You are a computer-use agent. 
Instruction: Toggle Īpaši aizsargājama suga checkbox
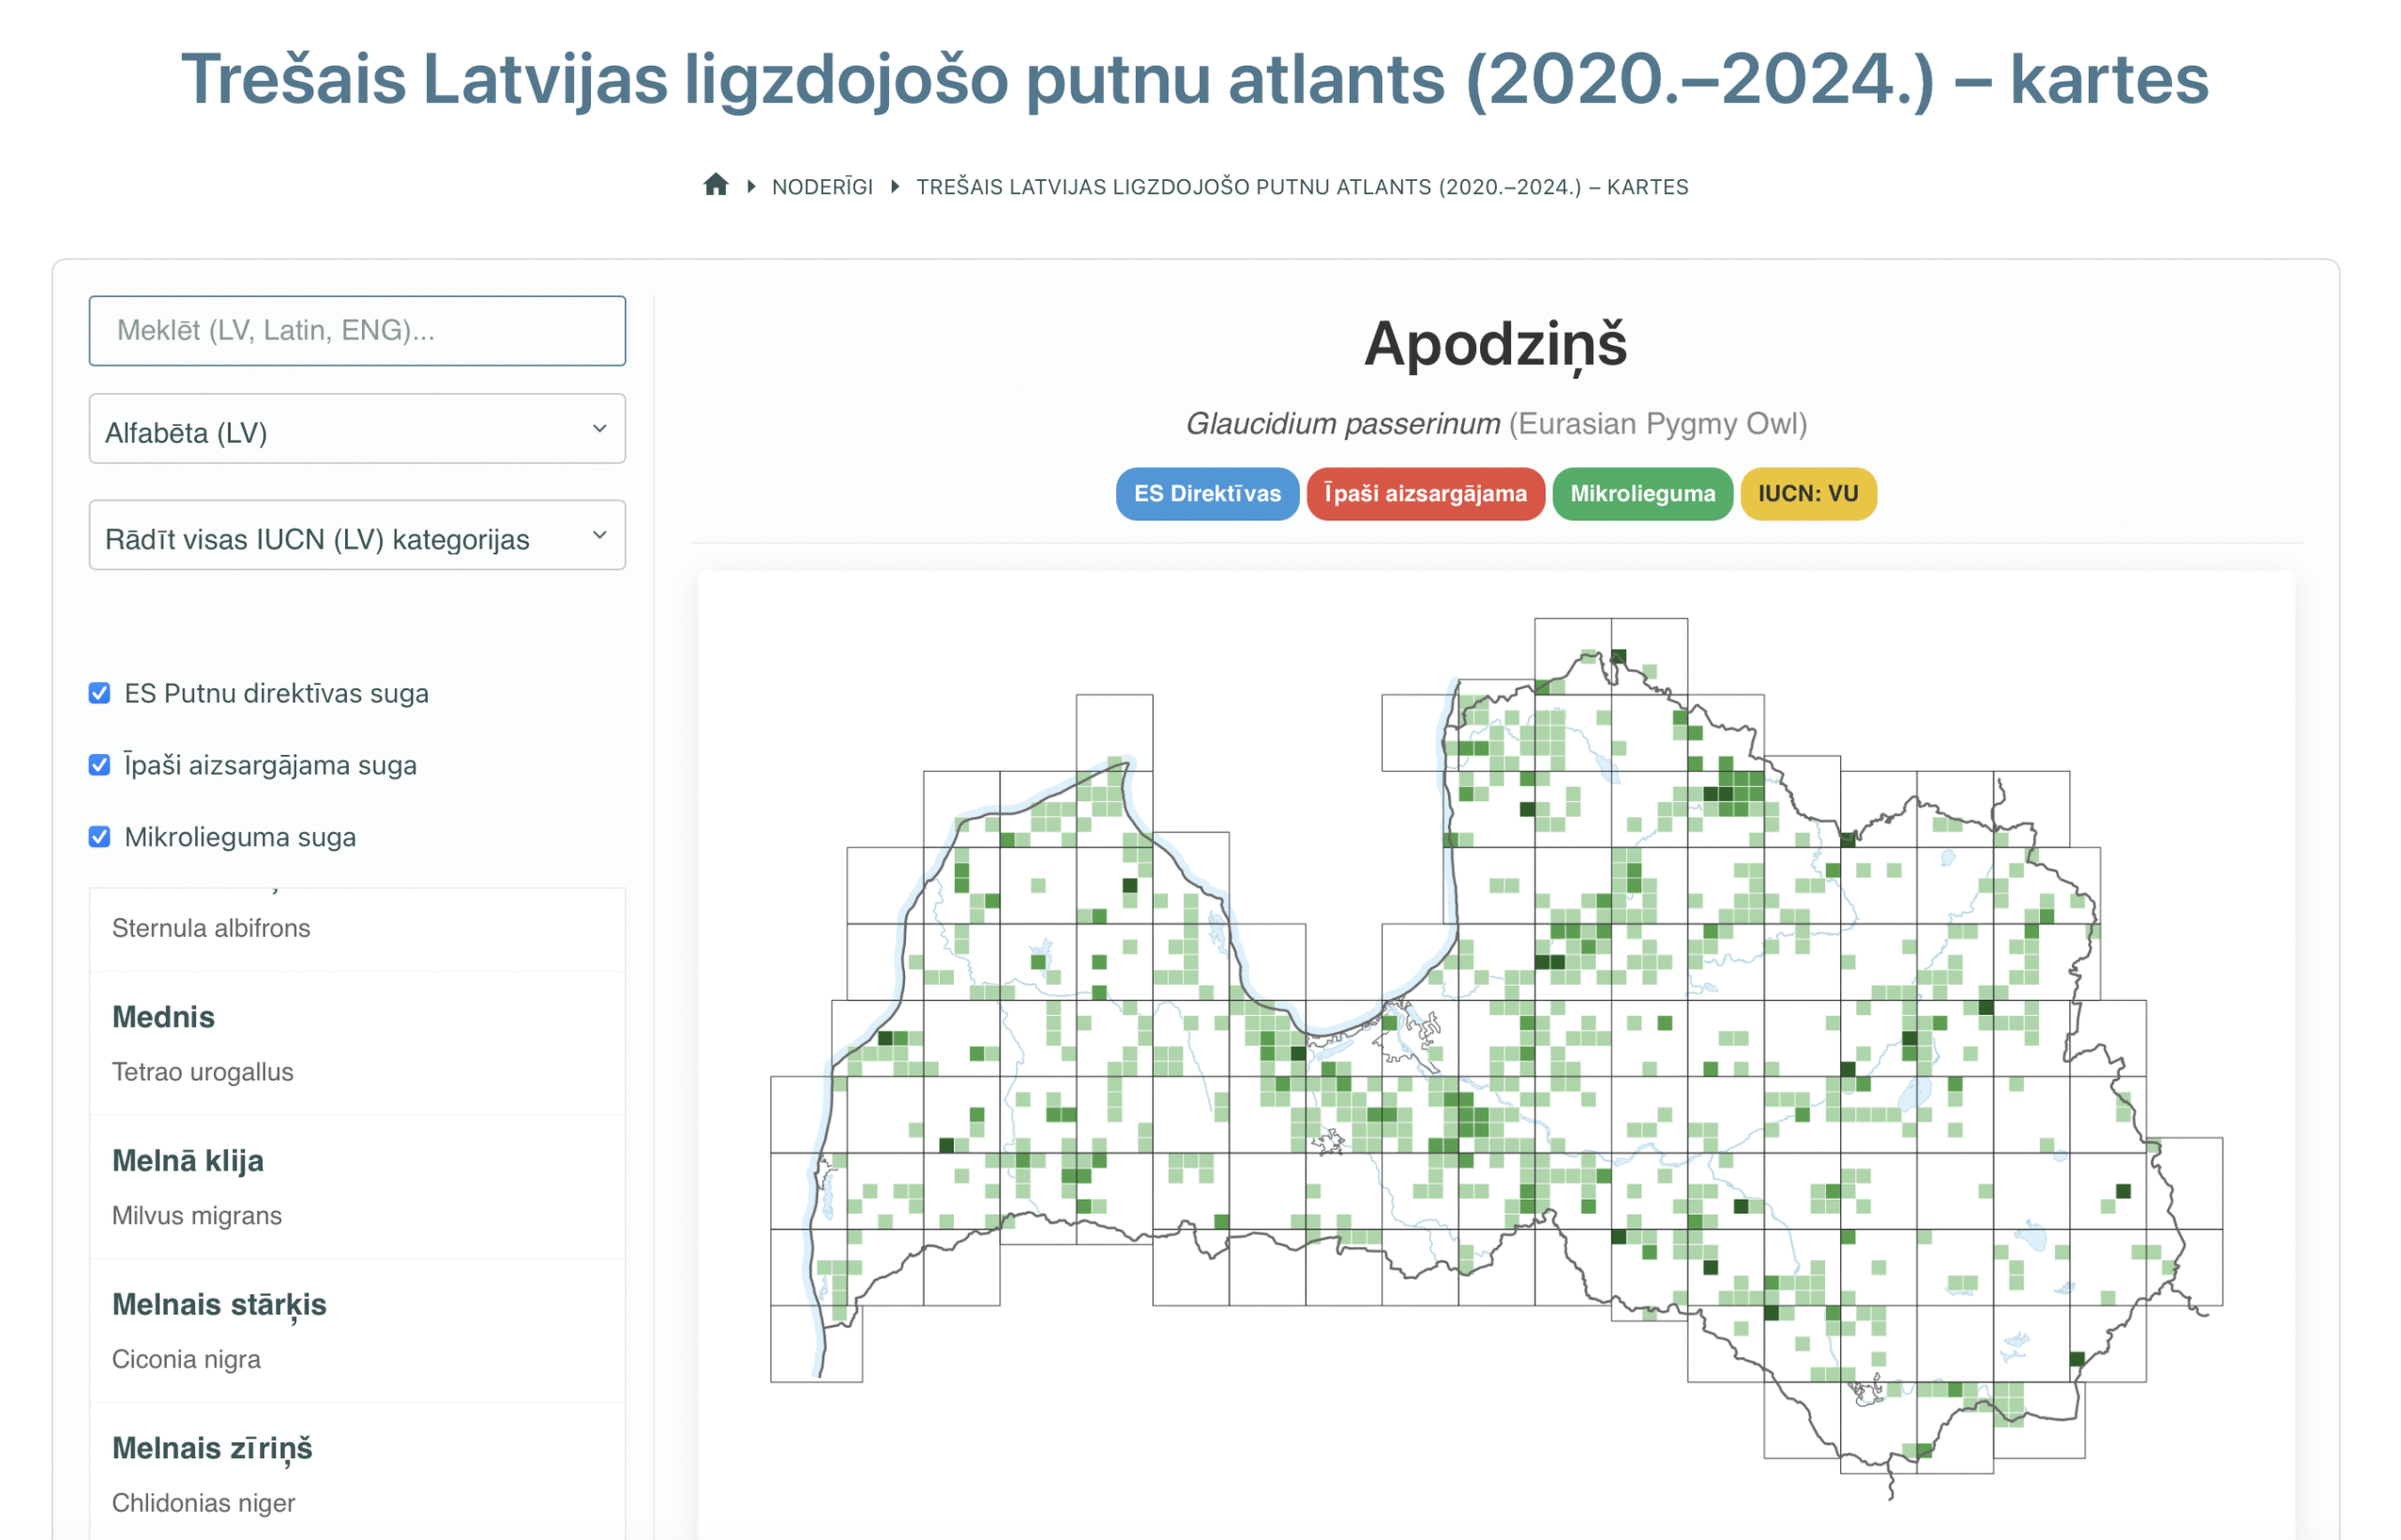coord(99,765)
